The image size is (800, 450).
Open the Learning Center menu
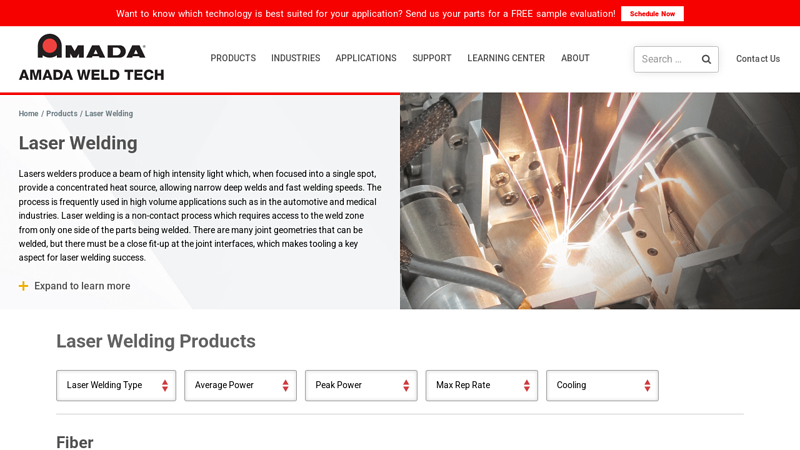coord(506,58)
